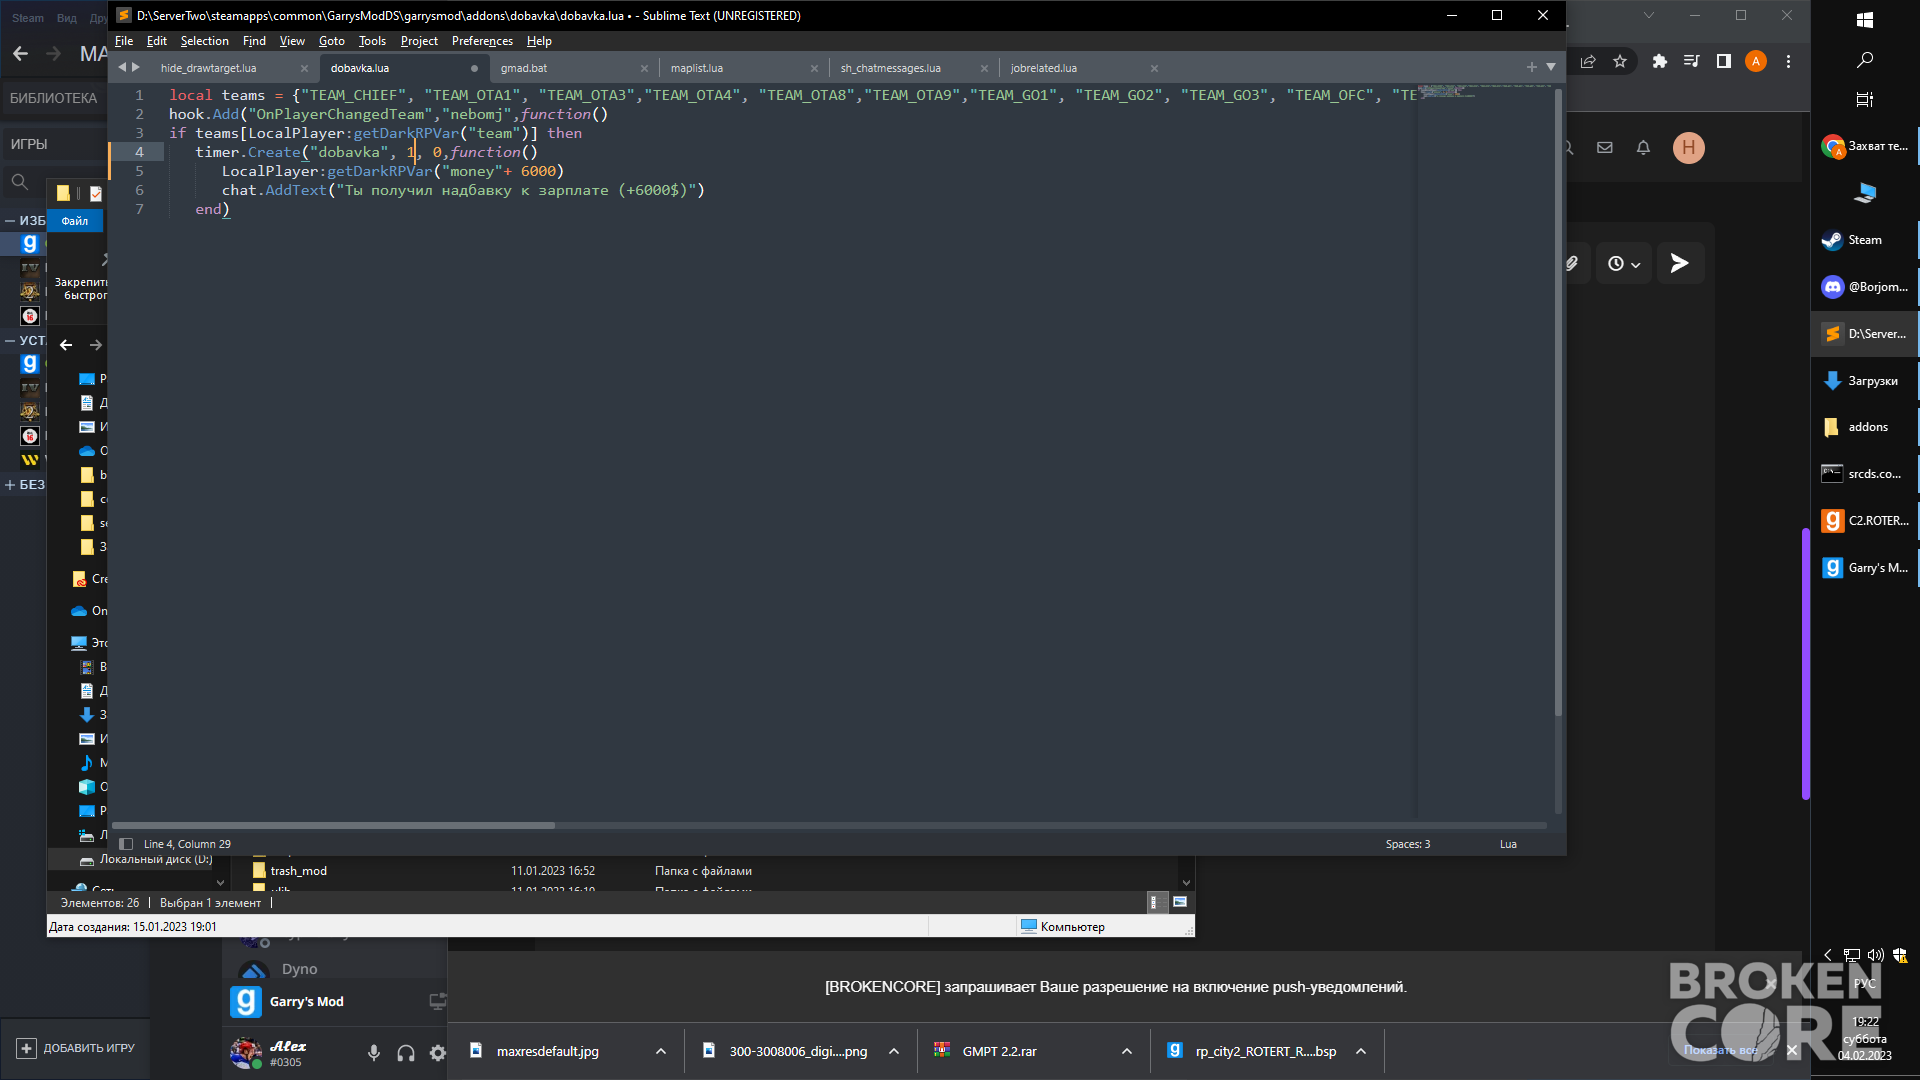
Task: Click ДОБАВИТЬ ИГРУ in Steam
Action: (x=76, y=1048)
